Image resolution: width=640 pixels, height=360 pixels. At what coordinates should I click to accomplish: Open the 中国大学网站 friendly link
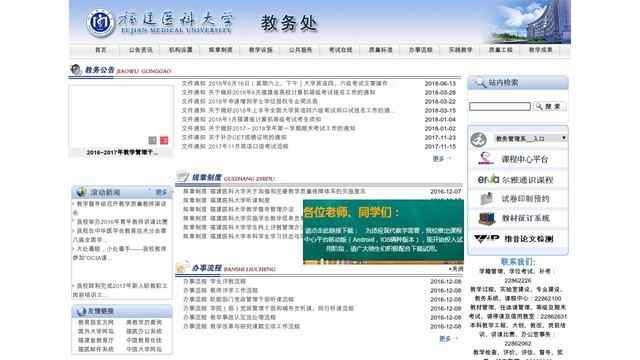[144, 349]
